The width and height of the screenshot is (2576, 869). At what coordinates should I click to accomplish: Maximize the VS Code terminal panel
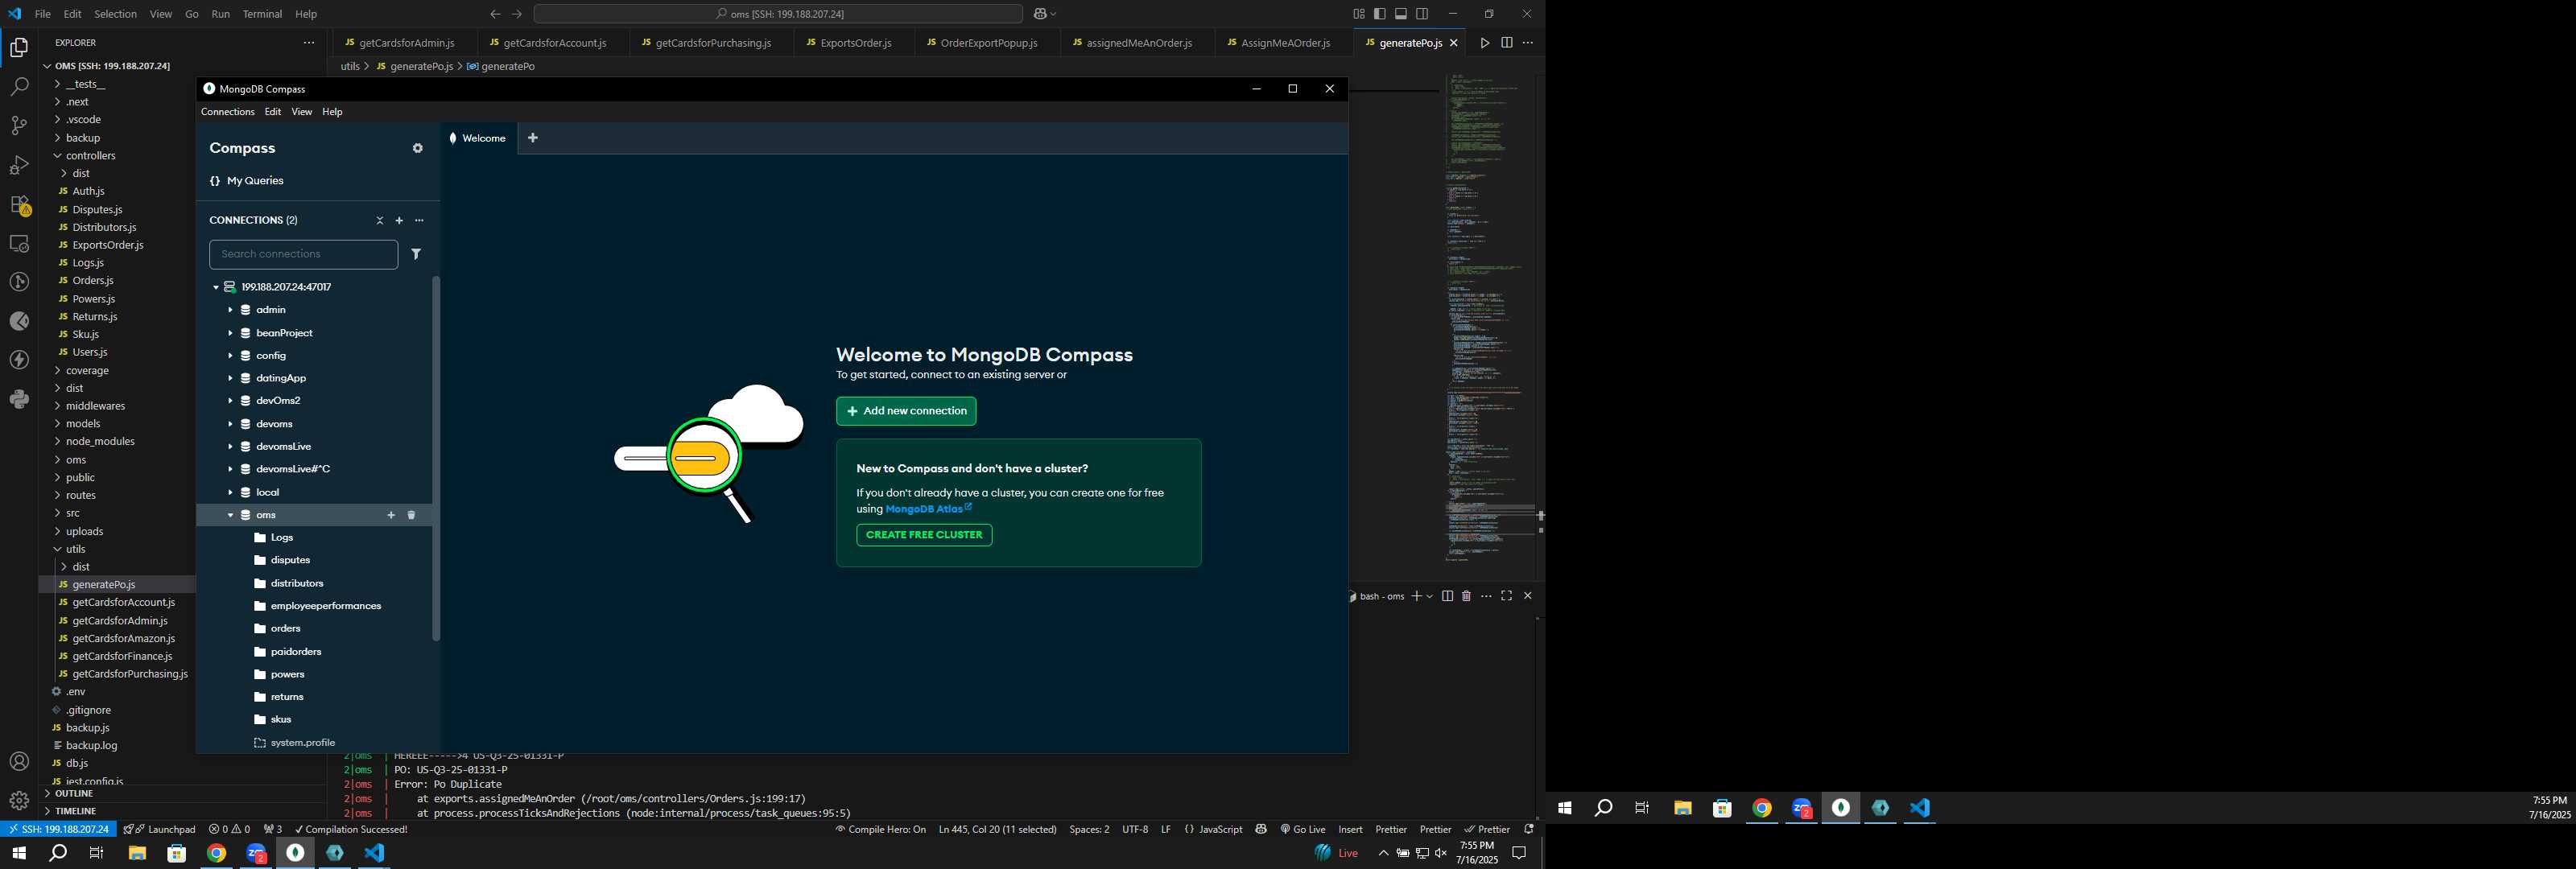click(x=1507, y=596)
